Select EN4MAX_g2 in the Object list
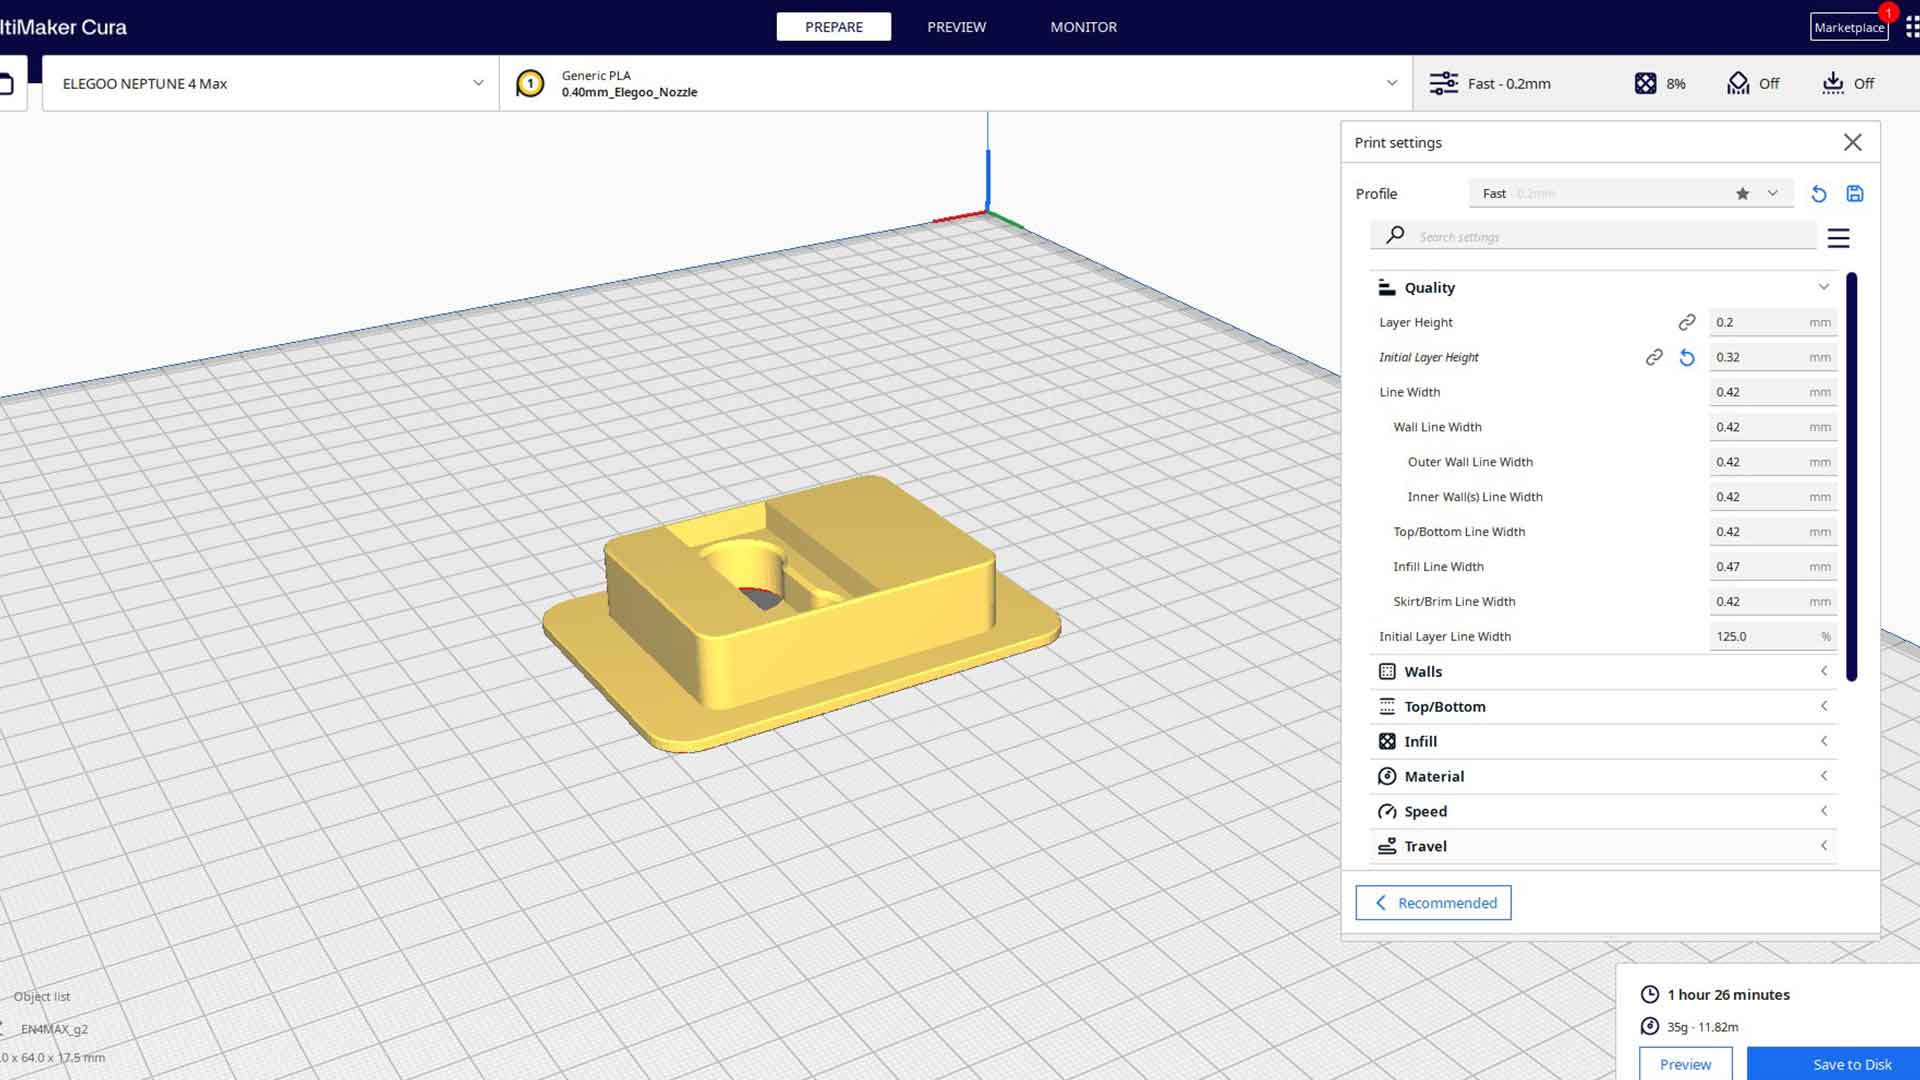Viewport: 1920px width, 1080px height. click(x=54, y=1029)
